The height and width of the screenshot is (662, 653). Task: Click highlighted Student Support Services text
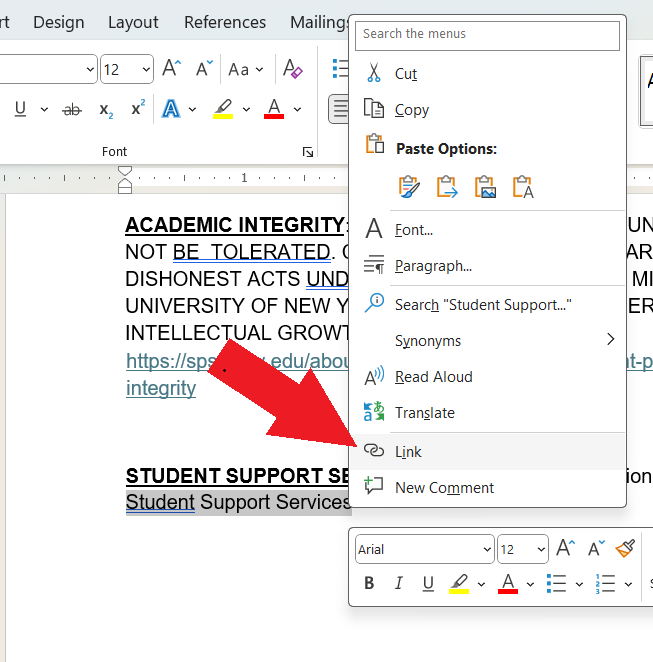(238, 502)
